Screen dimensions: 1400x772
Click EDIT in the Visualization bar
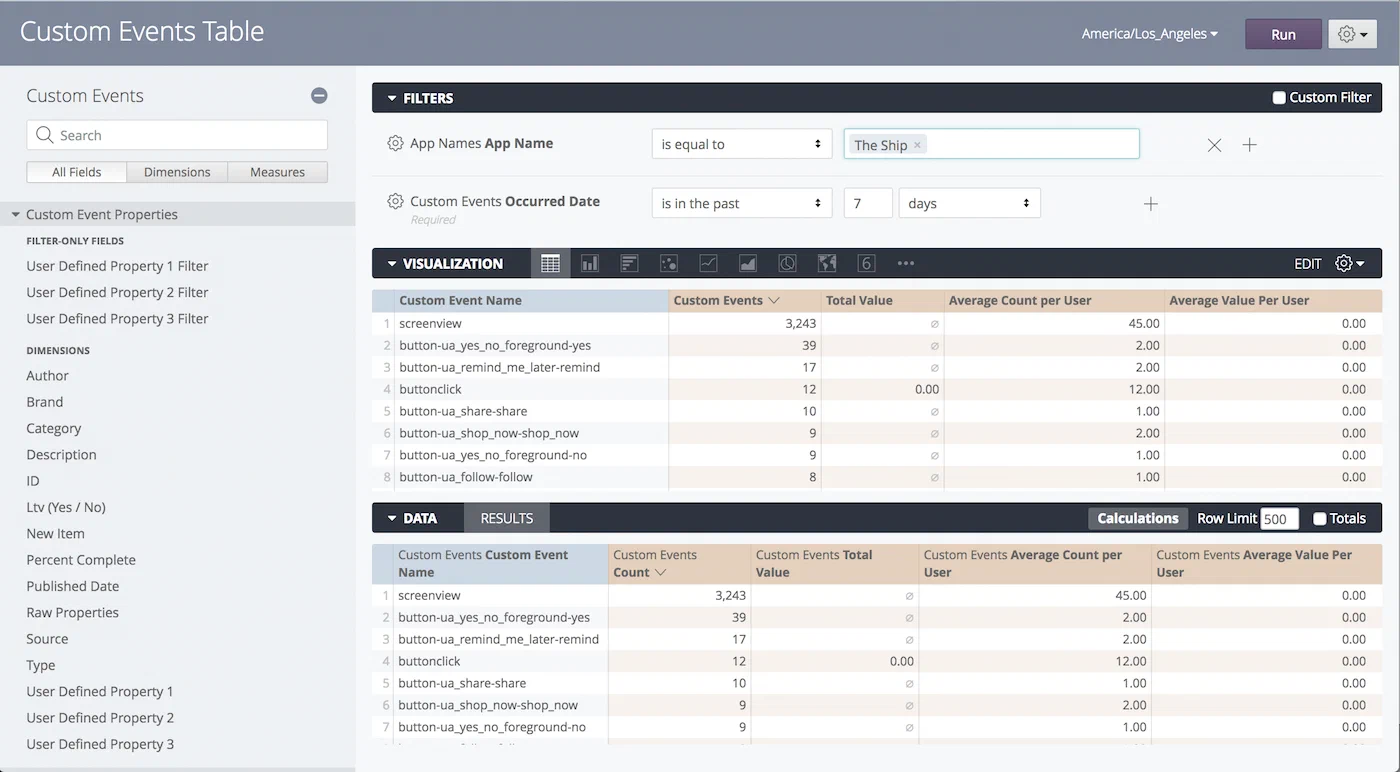[1307, 263]
